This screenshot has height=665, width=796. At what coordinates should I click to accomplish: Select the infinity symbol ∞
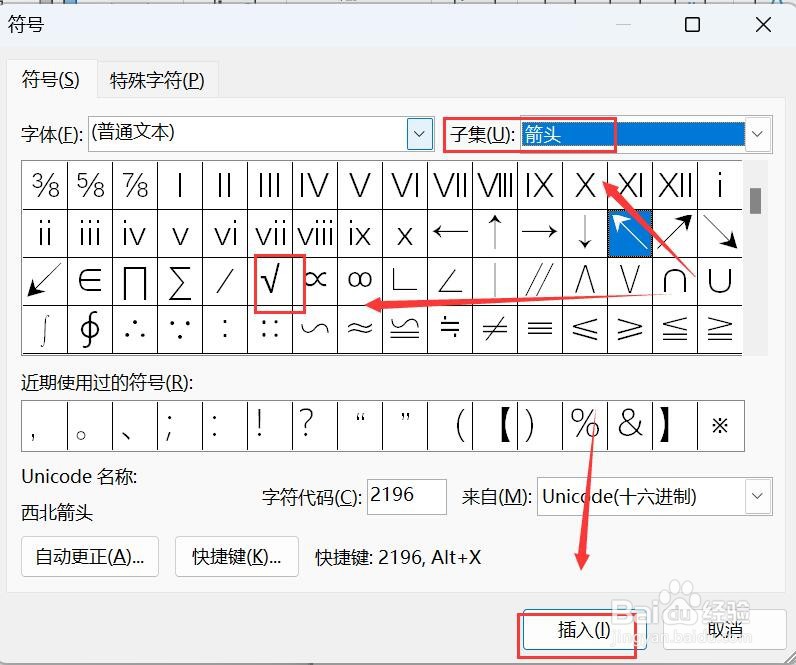click(x=360, y=281)
